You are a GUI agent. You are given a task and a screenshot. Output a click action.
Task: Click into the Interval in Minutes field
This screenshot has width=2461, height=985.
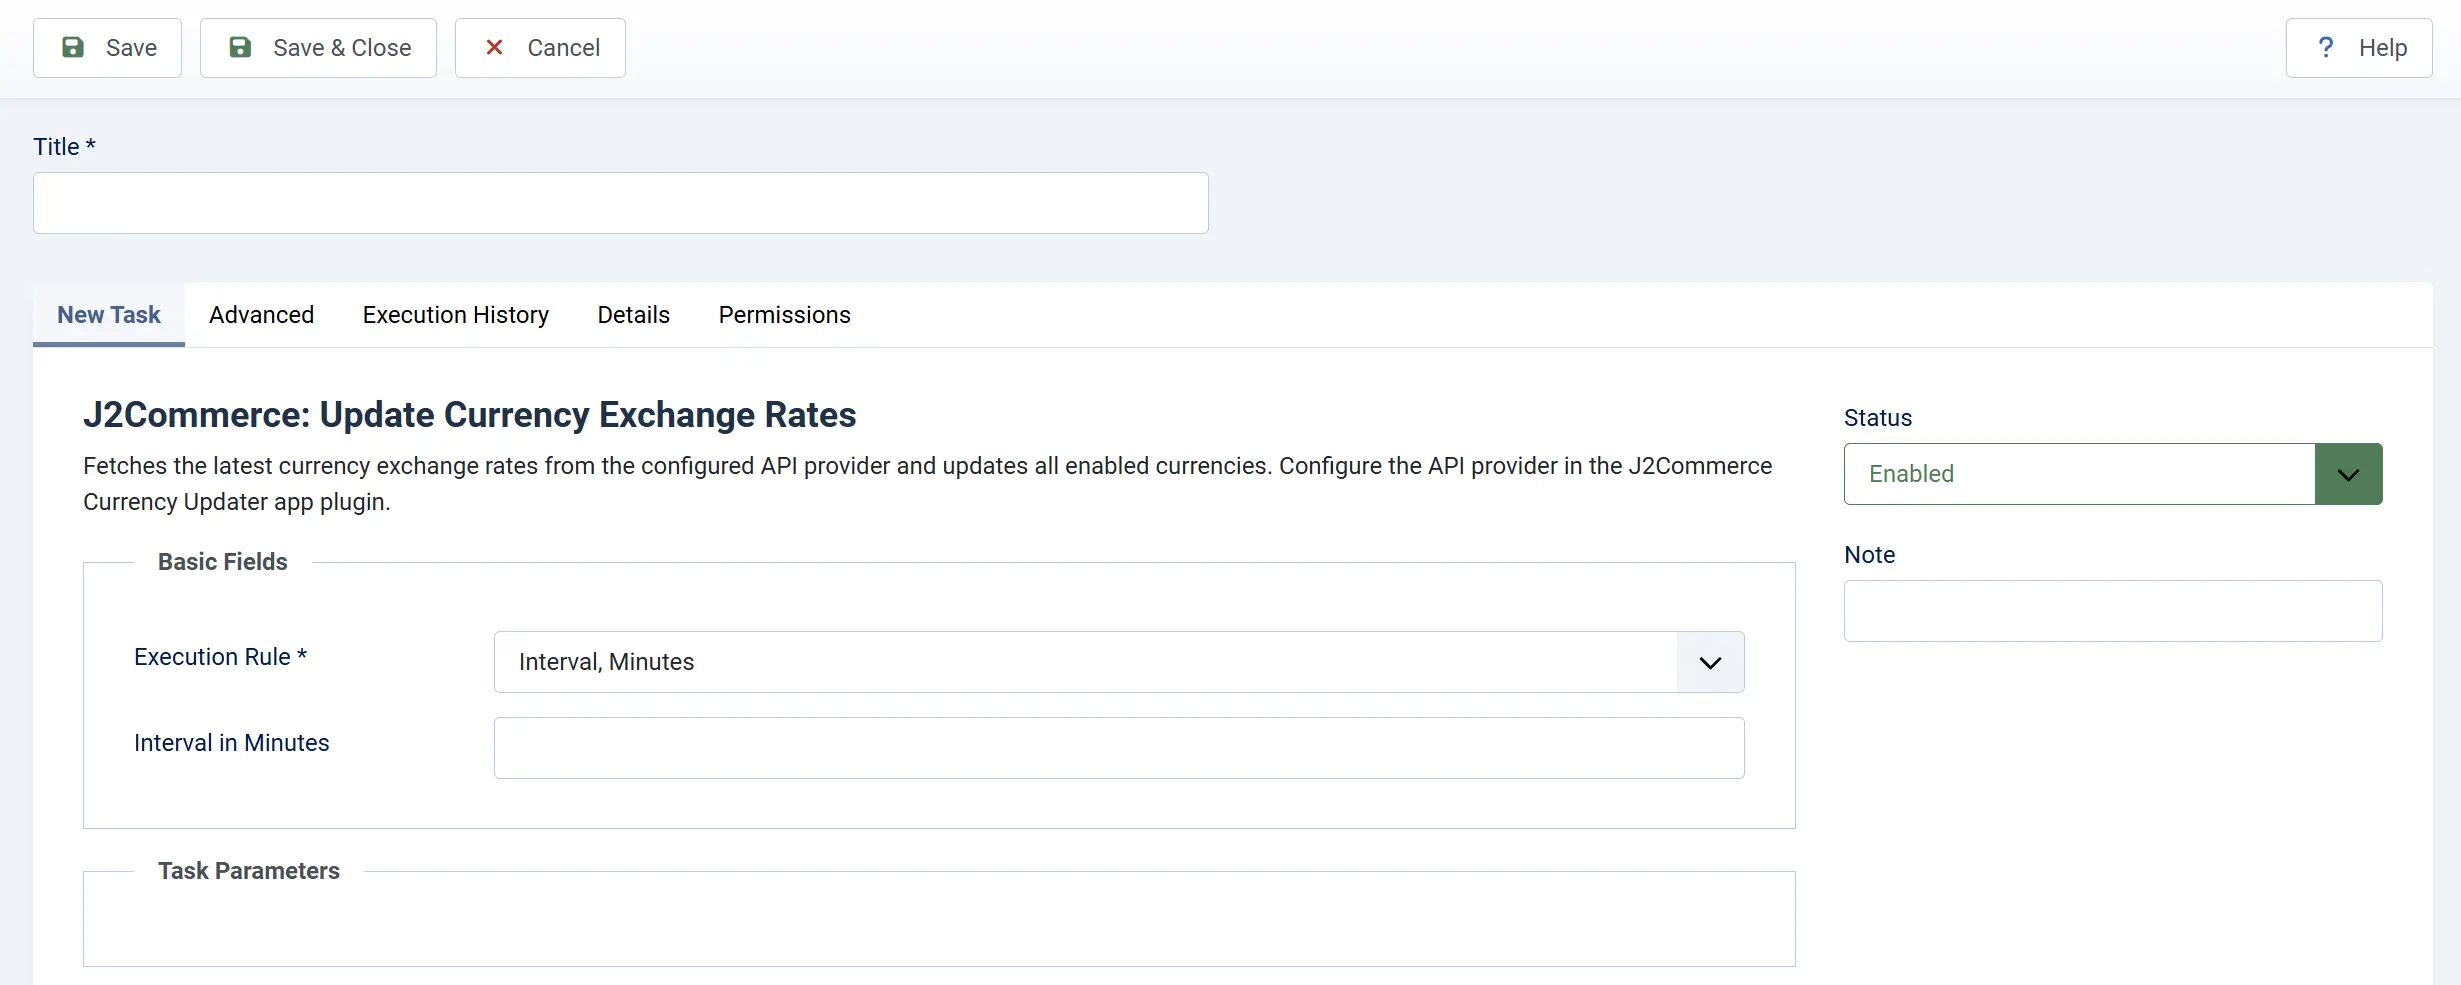(x=1119, y=748)
